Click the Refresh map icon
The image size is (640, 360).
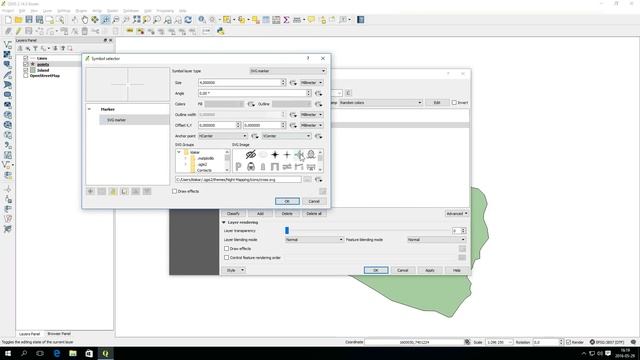tap(188, 20)
